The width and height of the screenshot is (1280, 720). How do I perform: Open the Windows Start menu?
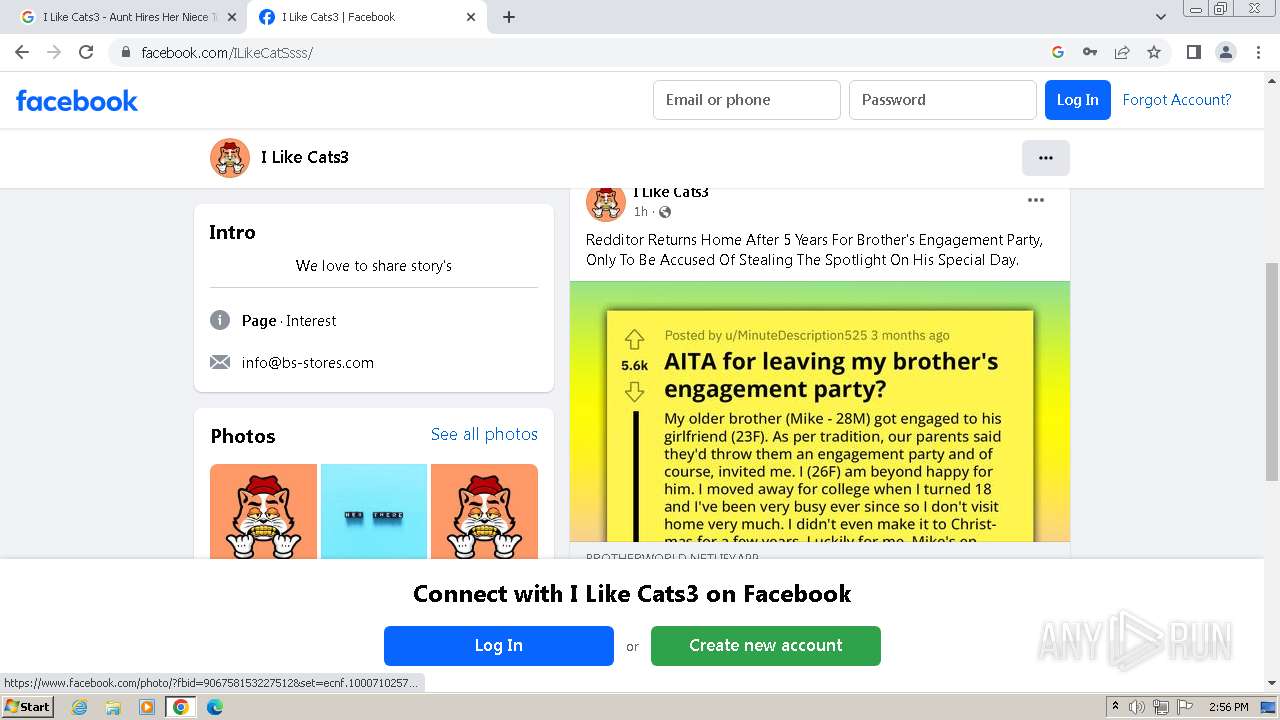(x=28, y=707)
